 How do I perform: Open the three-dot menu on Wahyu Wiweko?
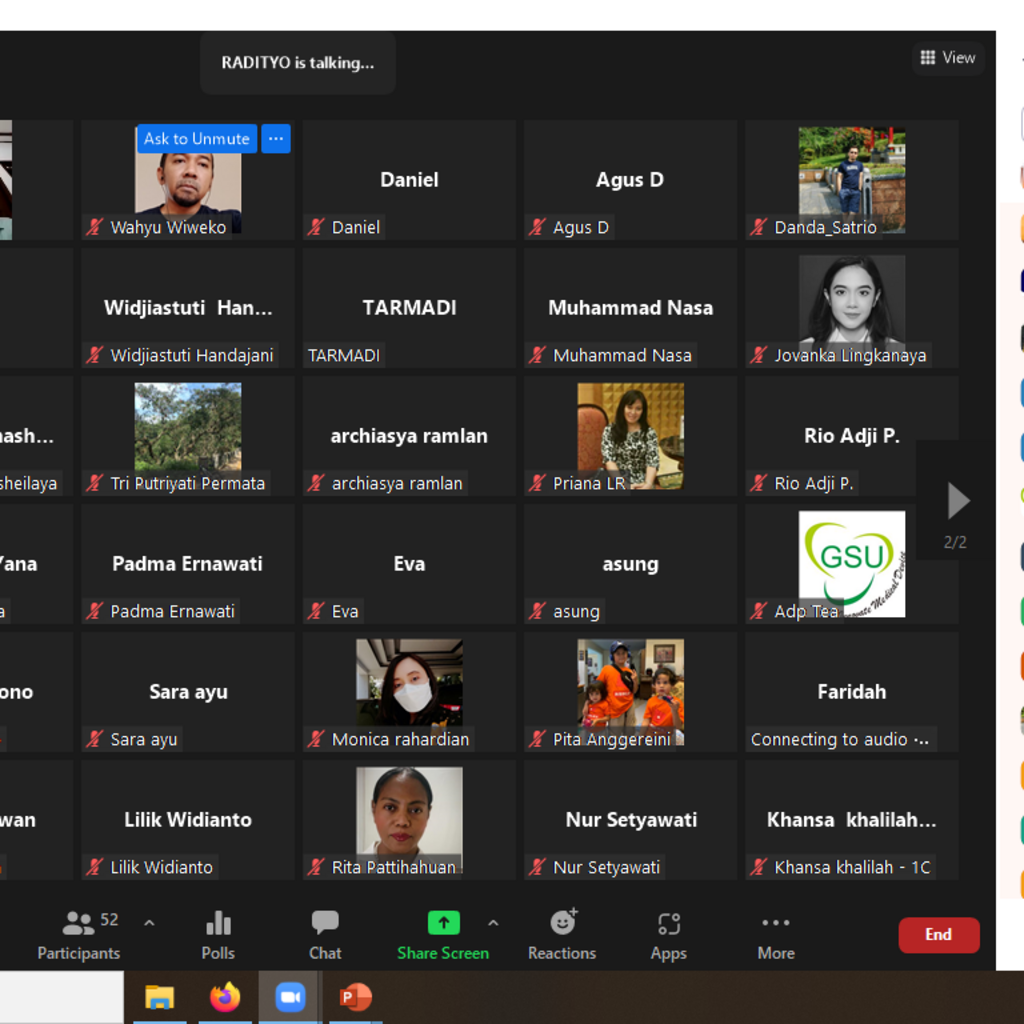tap(276, 139)
